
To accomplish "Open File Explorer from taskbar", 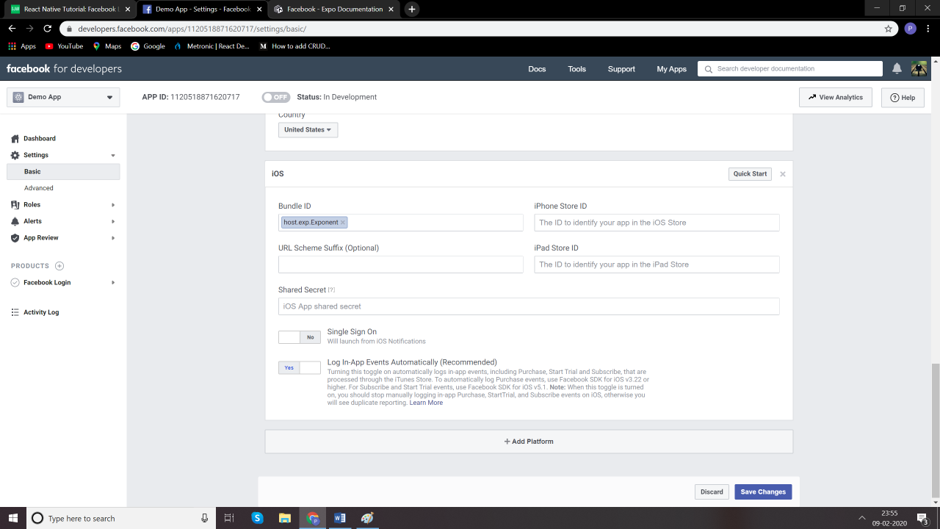I will 285,518.
